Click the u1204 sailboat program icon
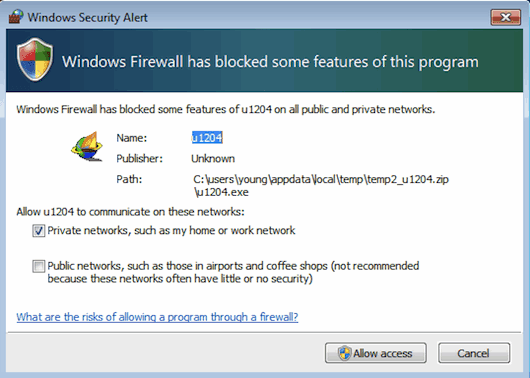This screenshot has height=378, width=530. (87, 146)
